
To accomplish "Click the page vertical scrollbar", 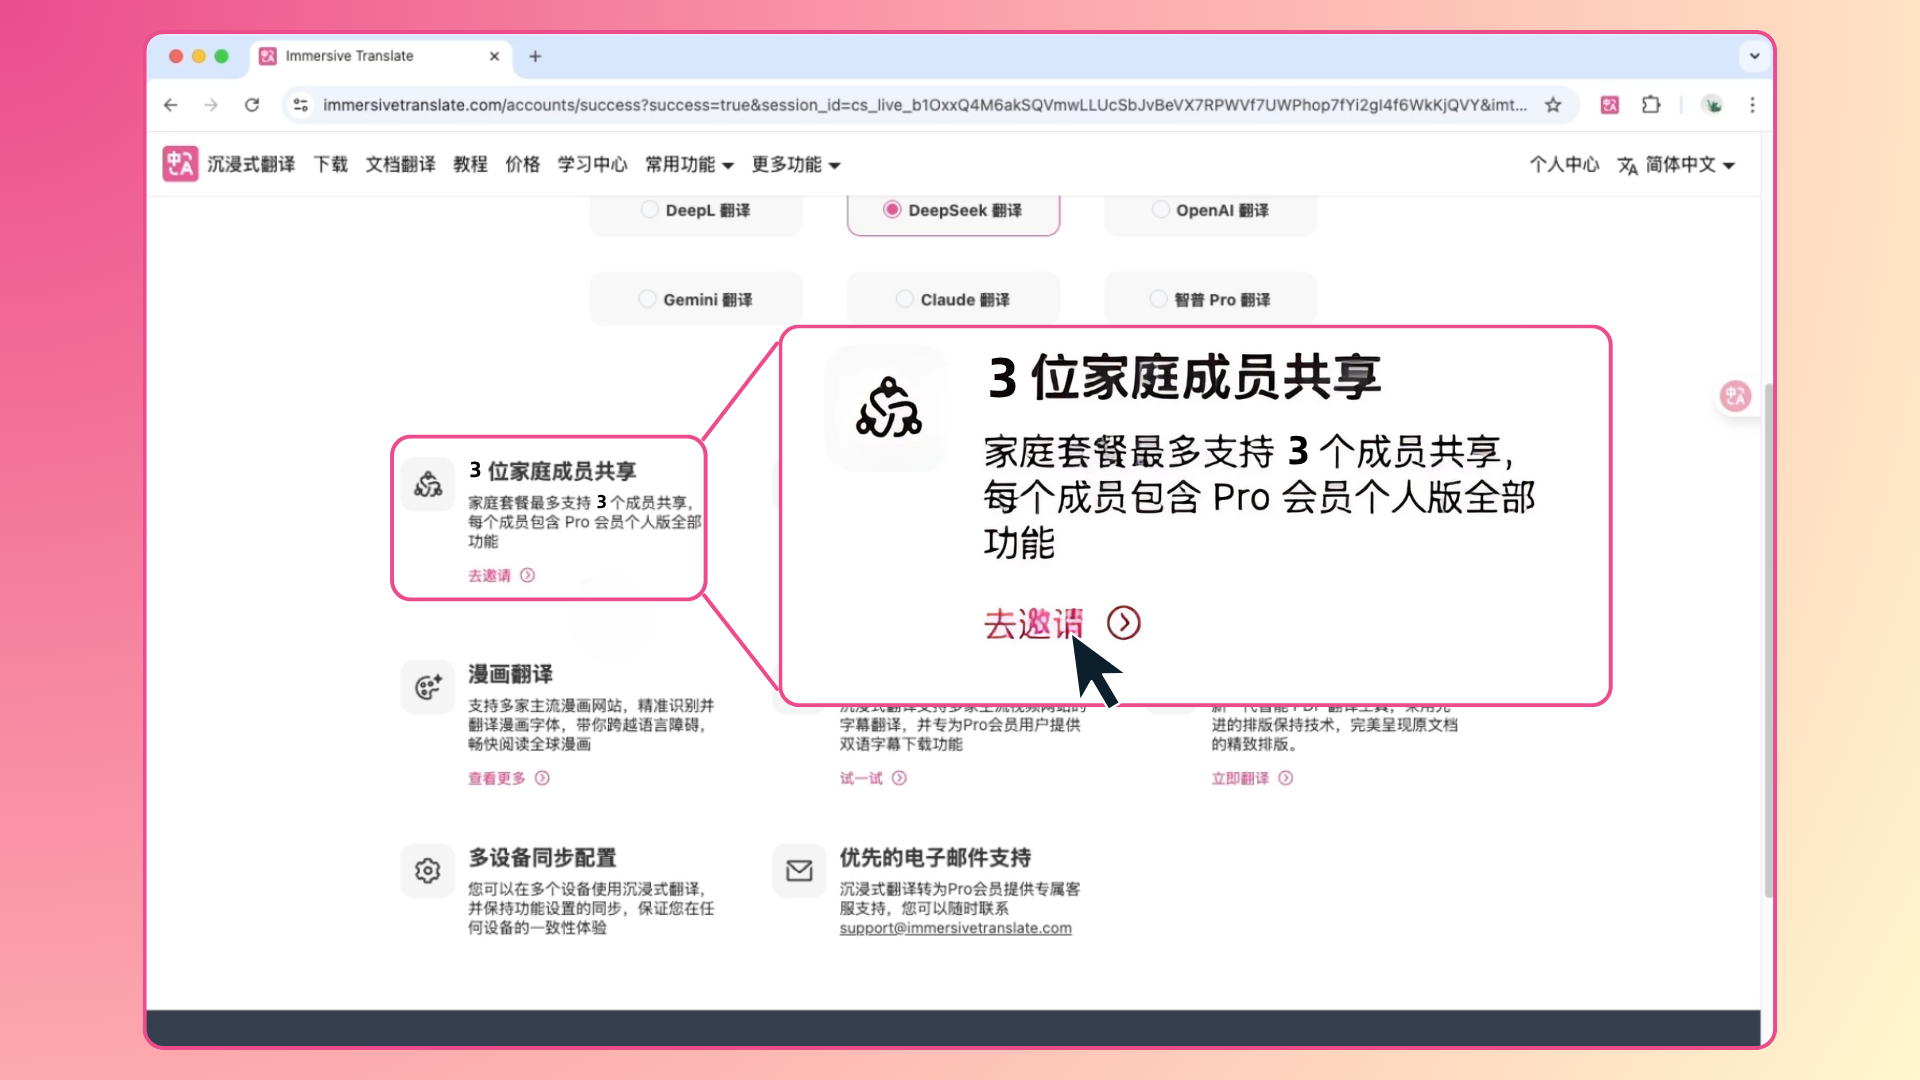I will [x=1768, y=640].
